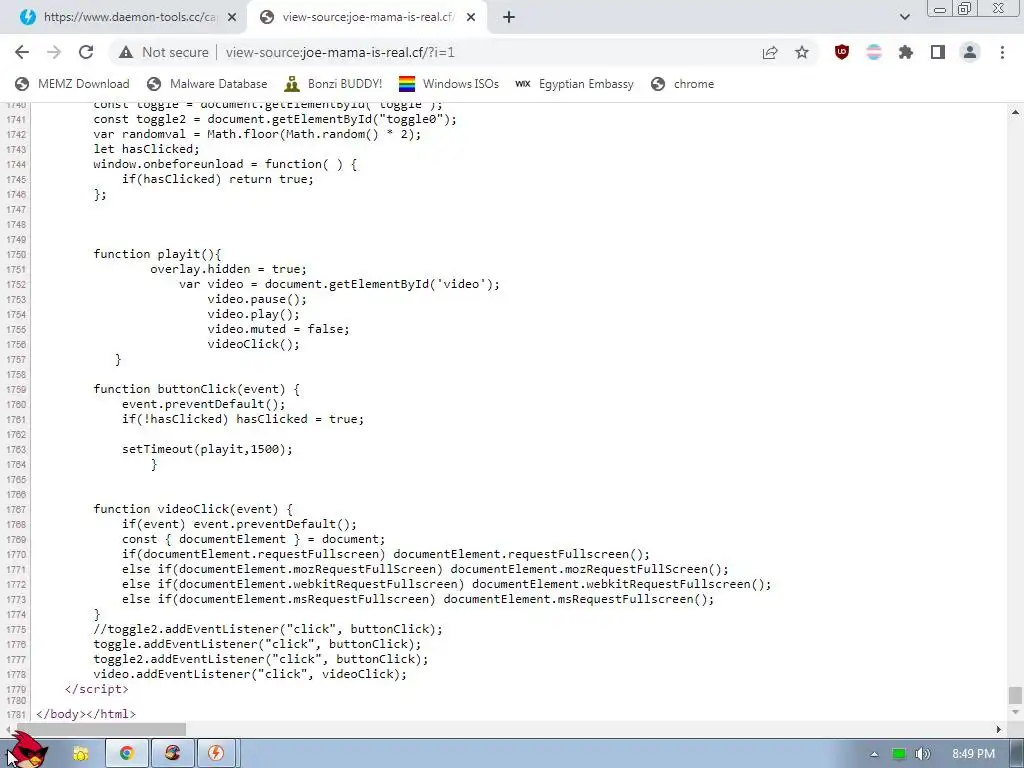The image size is (1024, 768).
Task: Click the 'let hasClicked;' line
Action: (146, 149)
